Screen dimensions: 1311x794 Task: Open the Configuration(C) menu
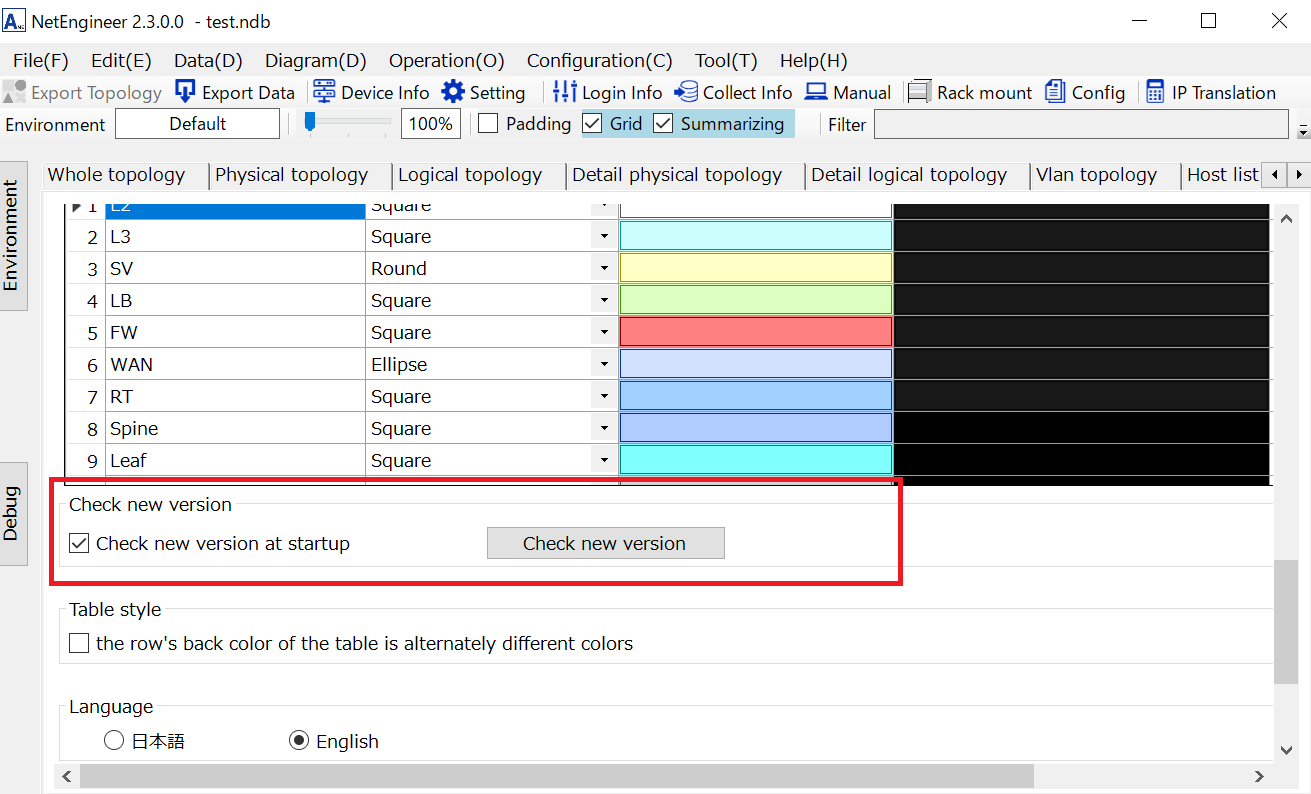click(599, 60)
